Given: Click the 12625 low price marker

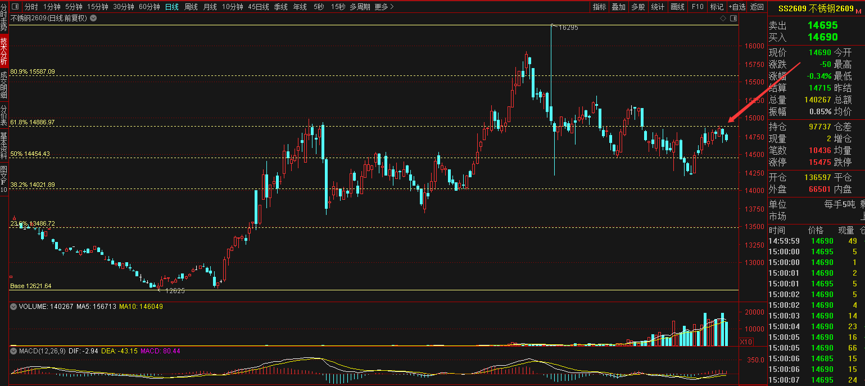Looking at the screenshot, I should [174, 291].
